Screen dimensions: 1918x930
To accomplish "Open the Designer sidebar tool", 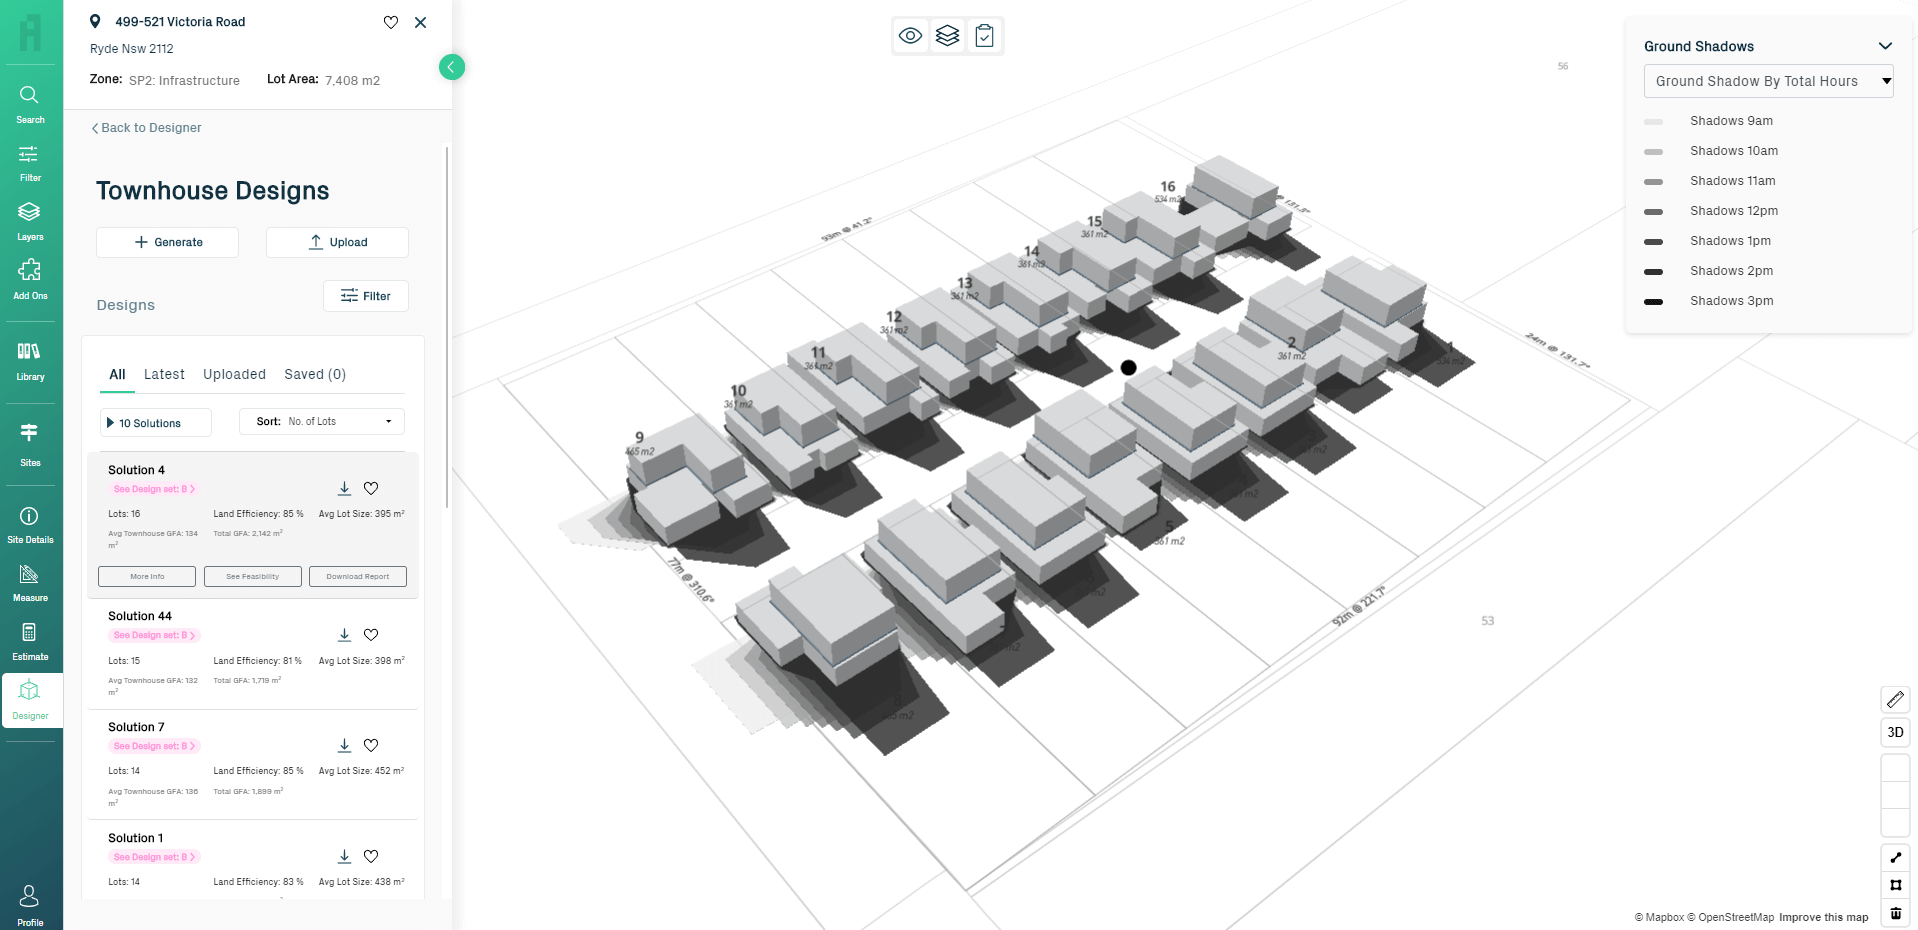I will click(x=30, y=700).
